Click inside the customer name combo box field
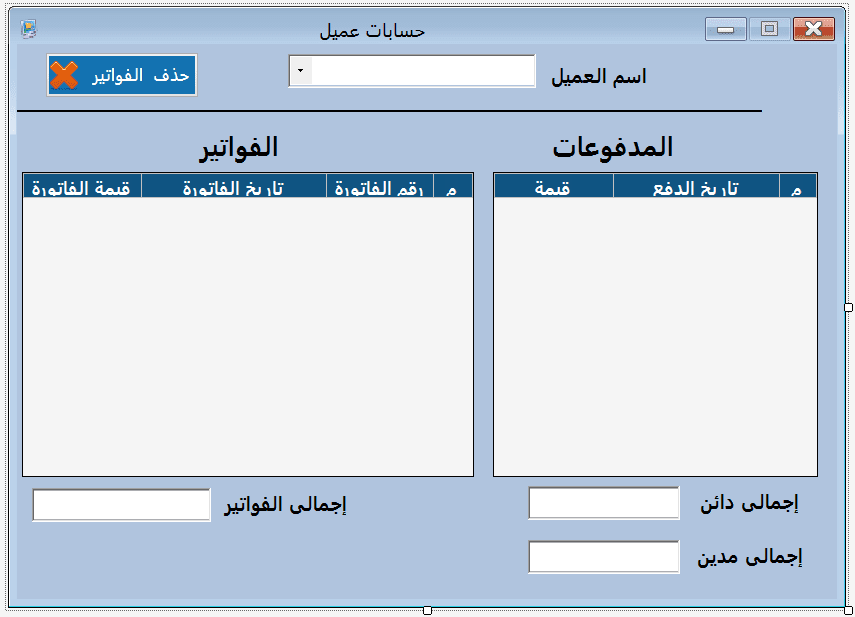 (412, 71)
